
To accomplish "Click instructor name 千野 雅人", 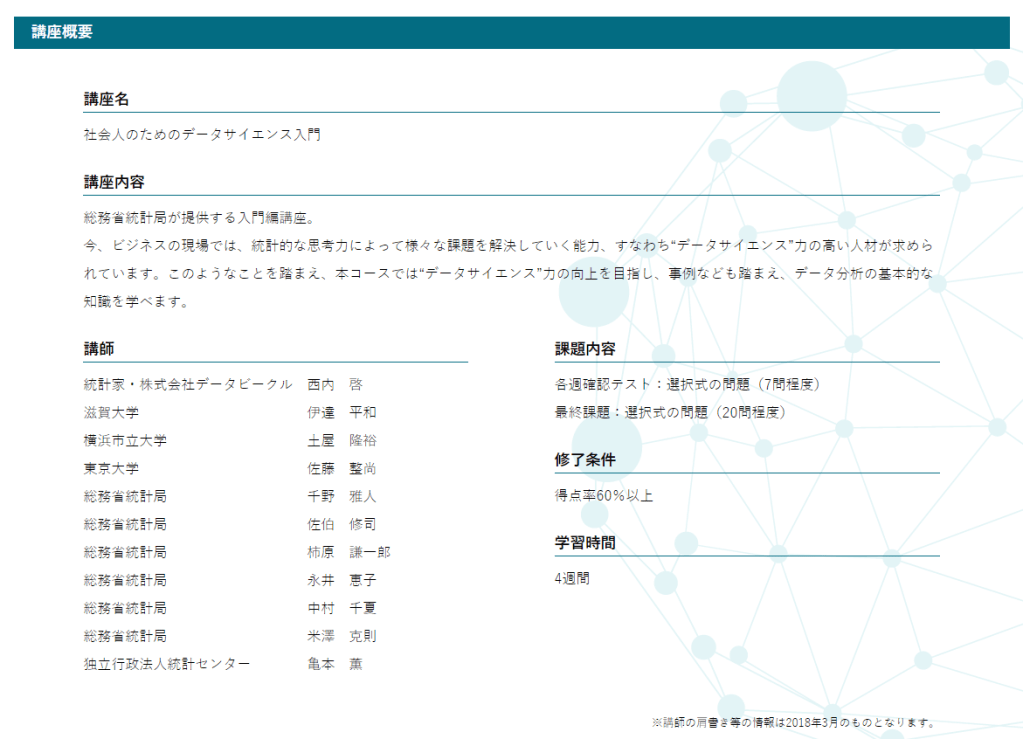I will 342,496.
